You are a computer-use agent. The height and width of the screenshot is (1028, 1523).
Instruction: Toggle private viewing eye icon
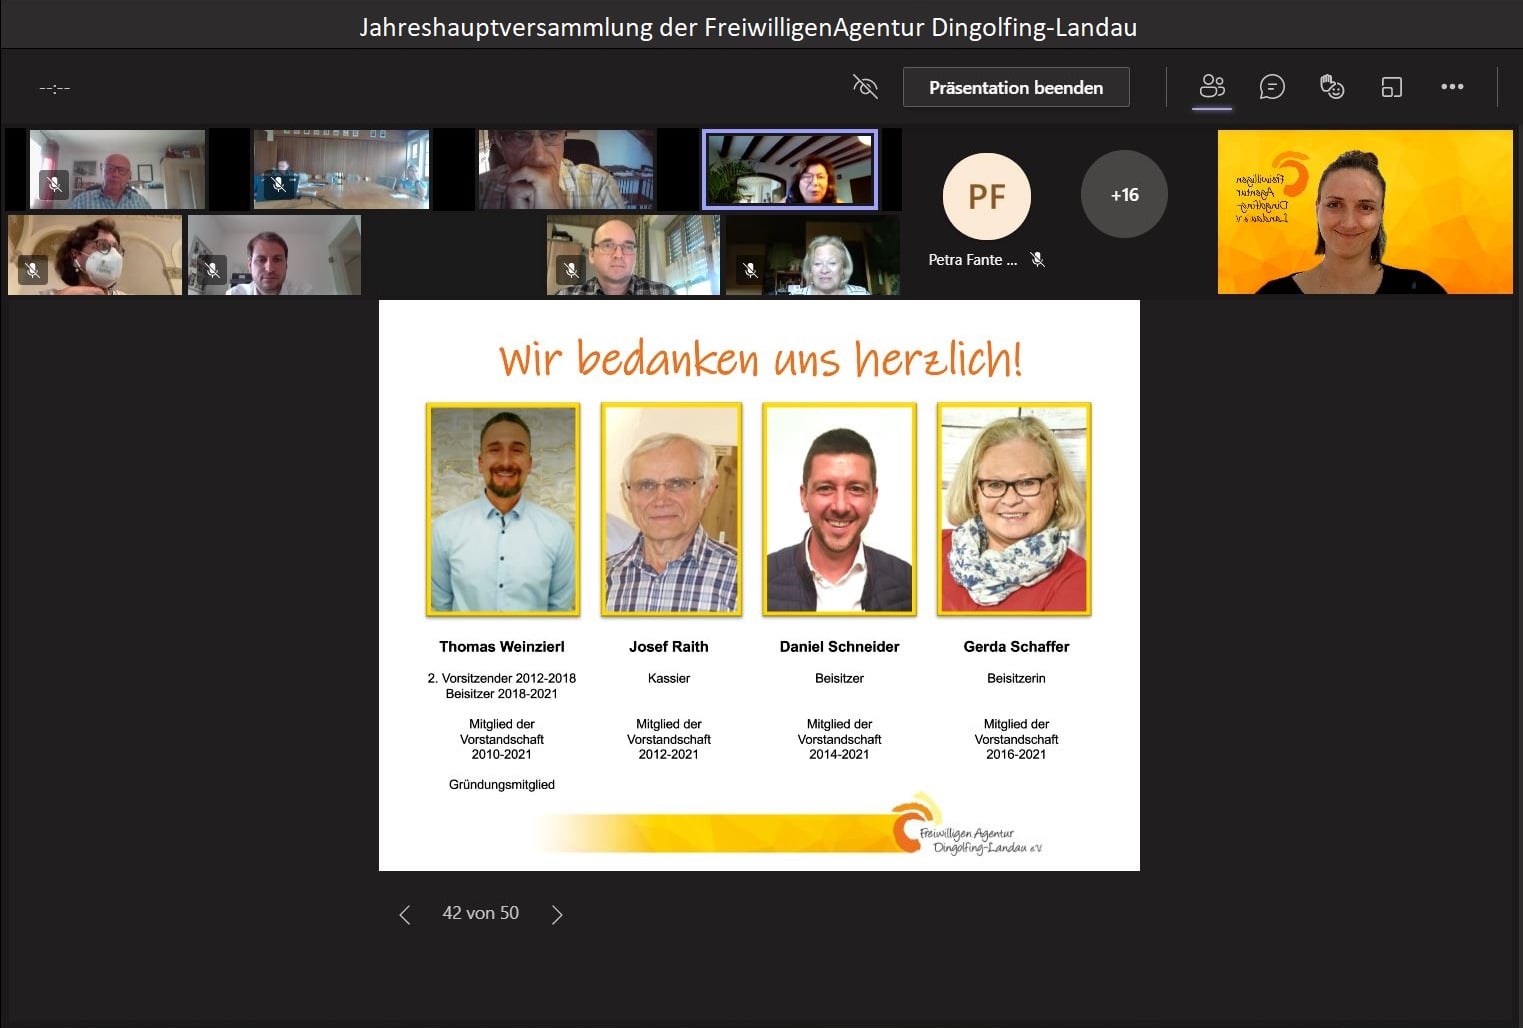coord(865,87)
